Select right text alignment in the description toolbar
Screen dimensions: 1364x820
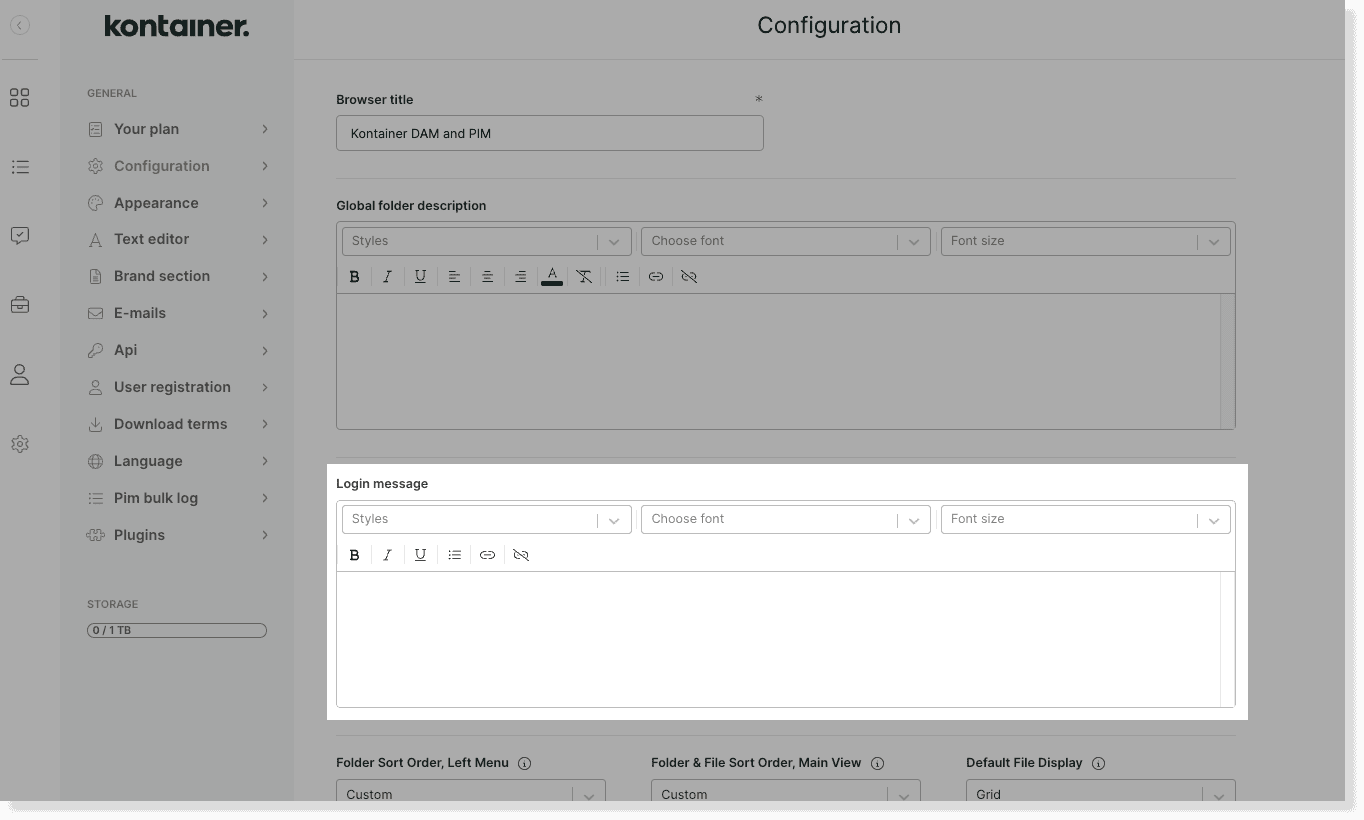point(520,276)
